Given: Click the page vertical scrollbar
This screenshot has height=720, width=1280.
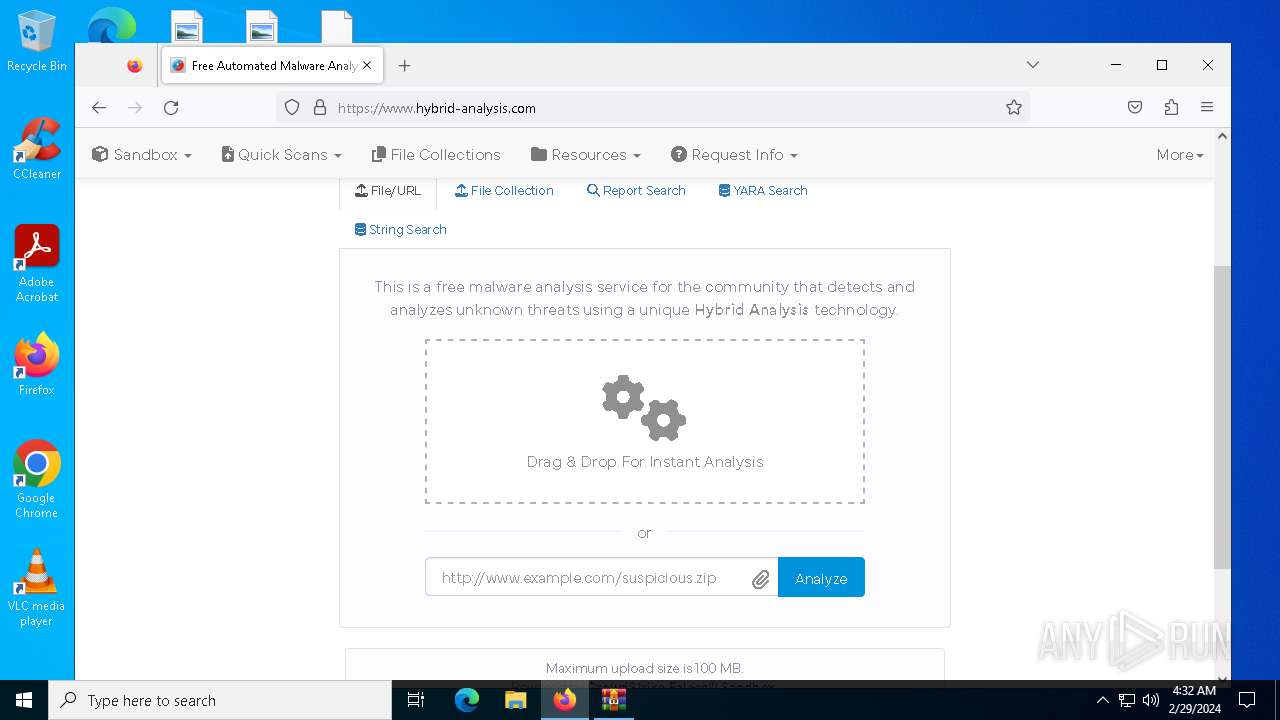Looking at the screenshot, I should coord(1222,418).
